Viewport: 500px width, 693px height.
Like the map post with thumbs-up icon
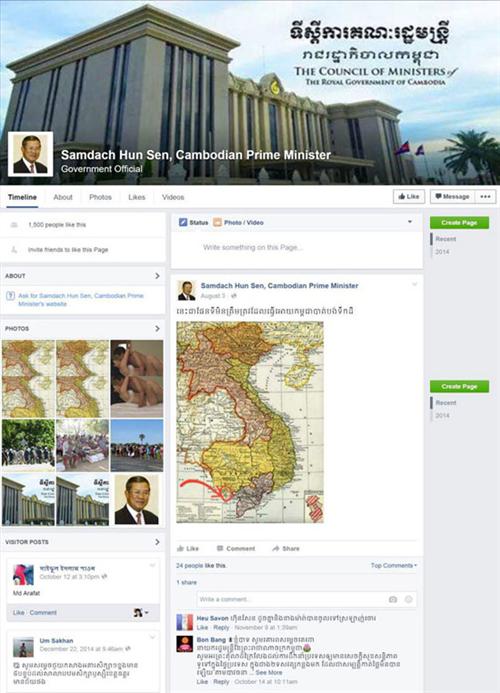tap(180, 548)
